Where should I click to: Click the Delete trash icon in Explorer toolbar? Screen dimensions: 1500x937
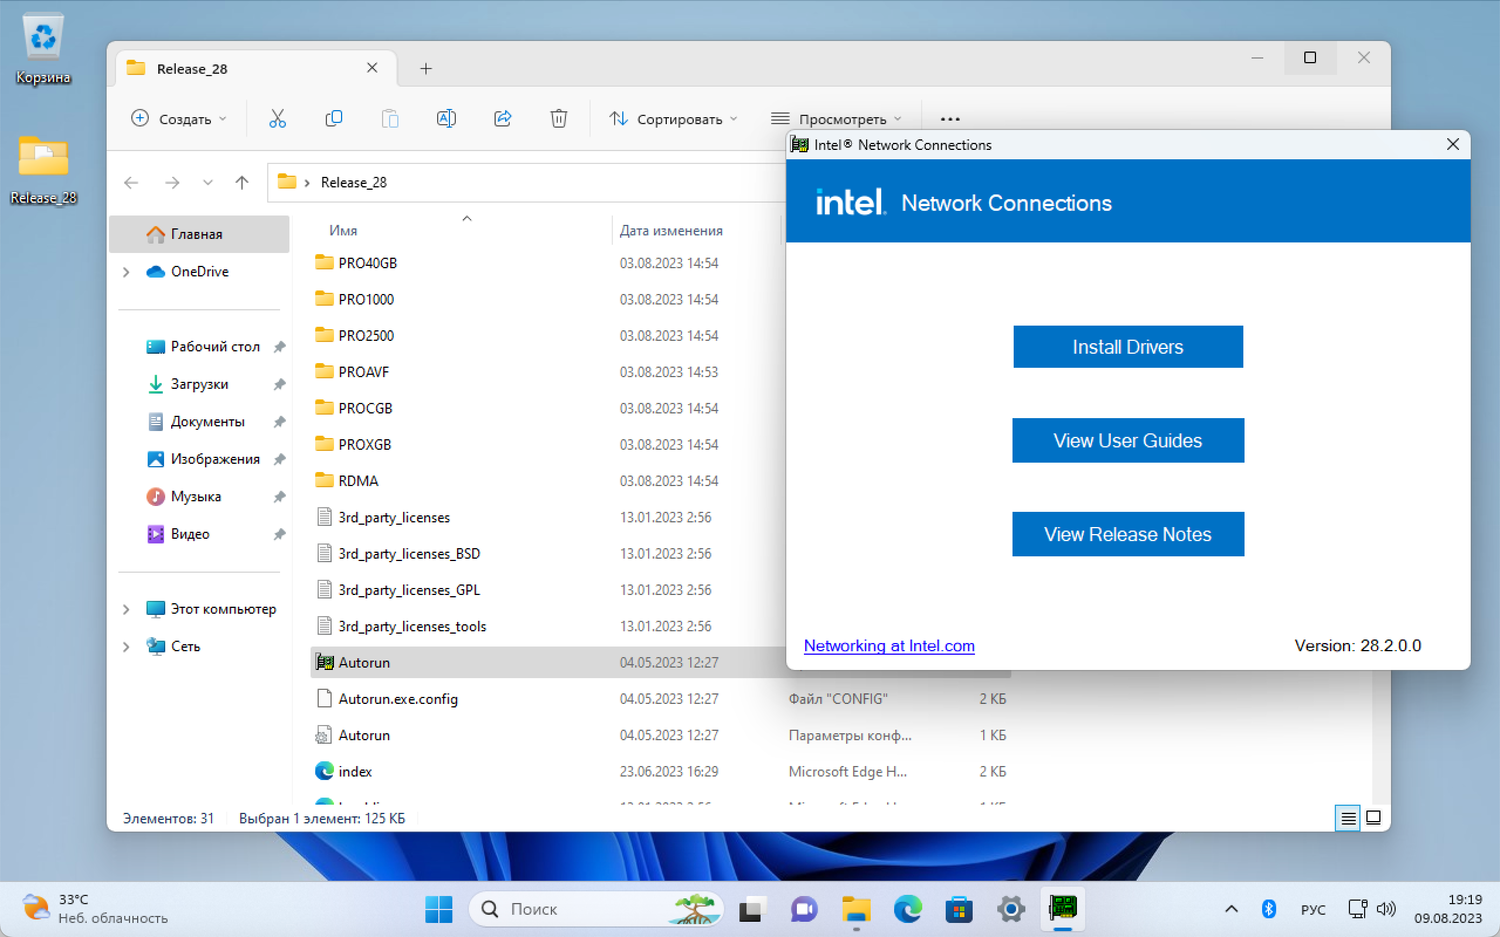[559, 119]
